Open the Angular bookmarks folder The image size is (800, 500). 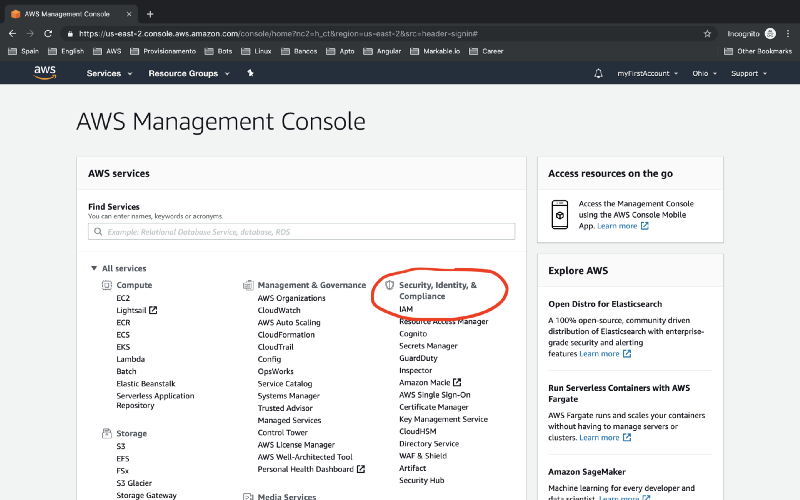pyautogui.click(x=382, y=51)
